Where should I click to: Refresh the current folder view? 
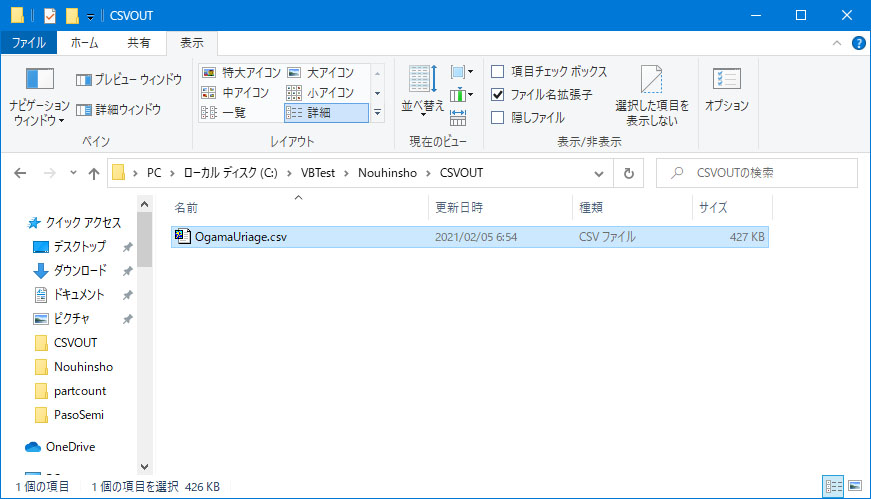pos(628,173)
